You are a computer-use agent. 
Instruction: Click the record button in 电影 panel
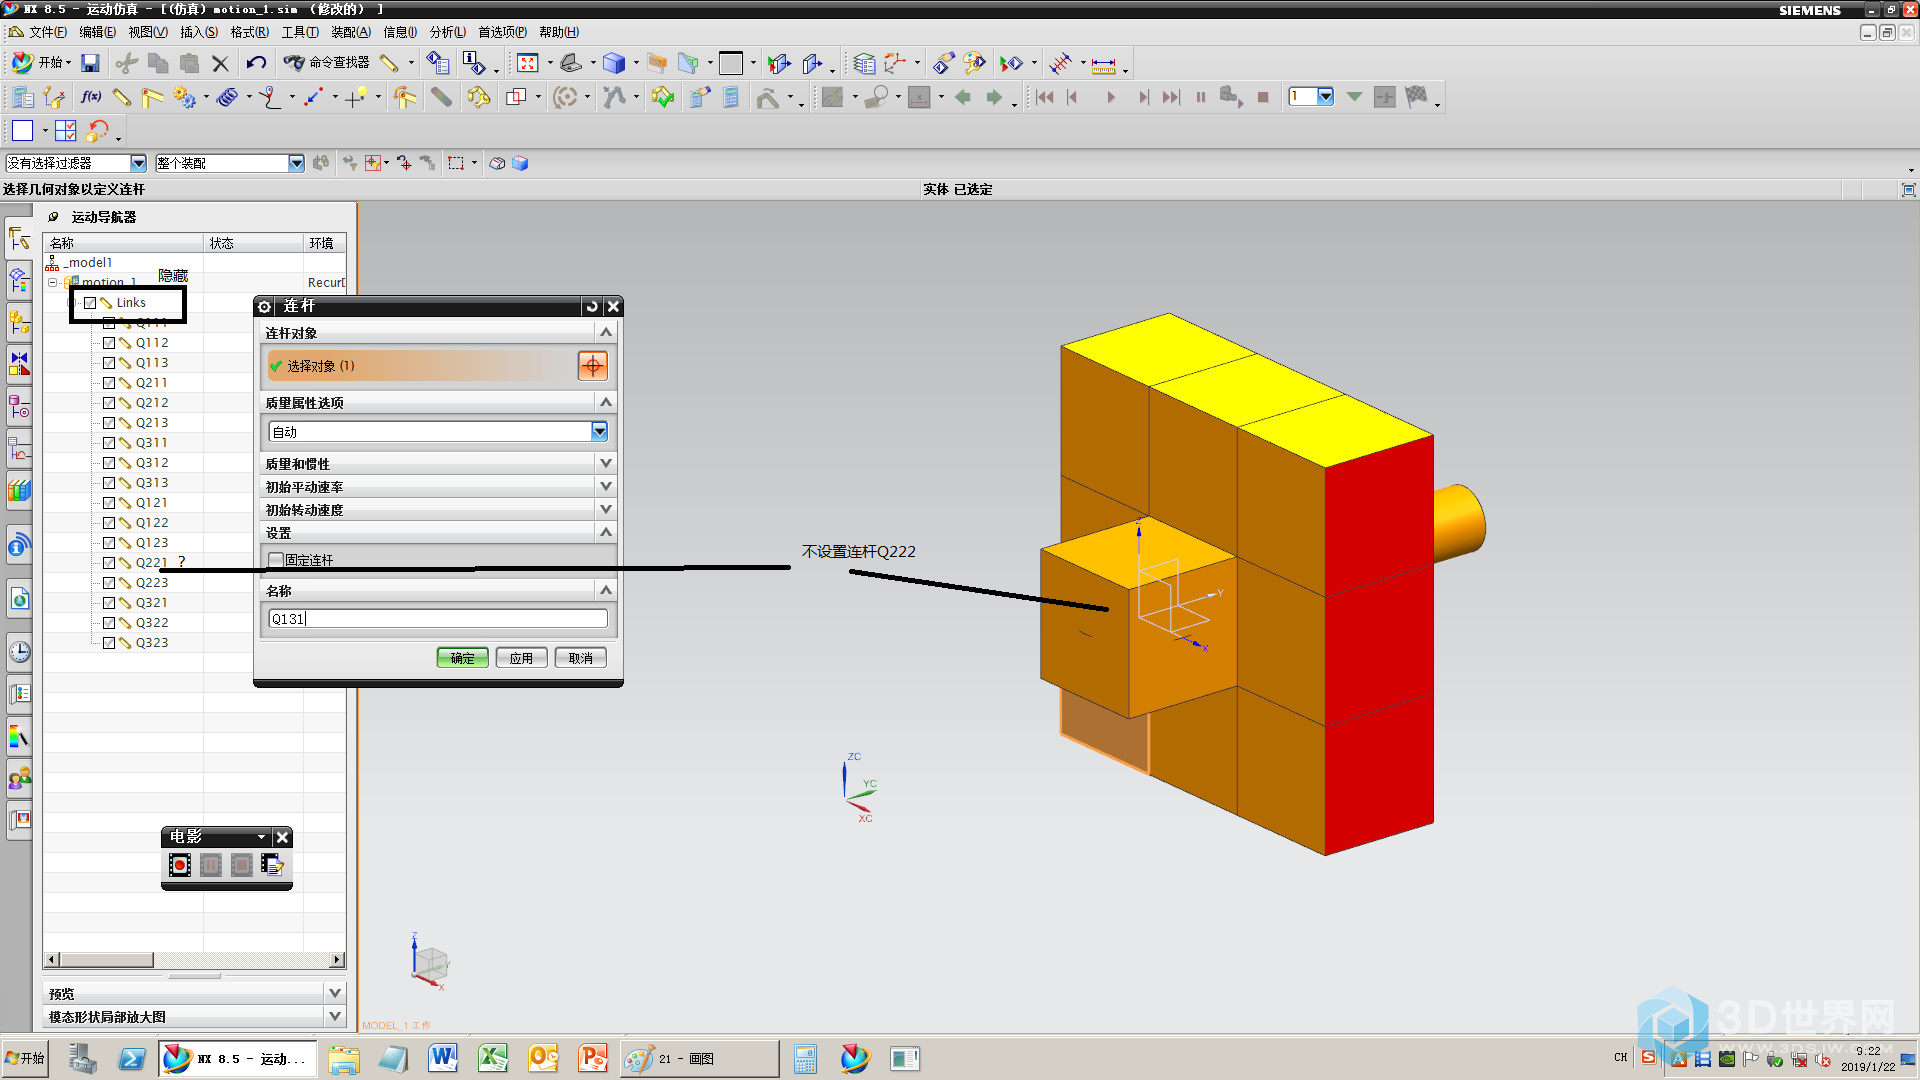point(180,865)
